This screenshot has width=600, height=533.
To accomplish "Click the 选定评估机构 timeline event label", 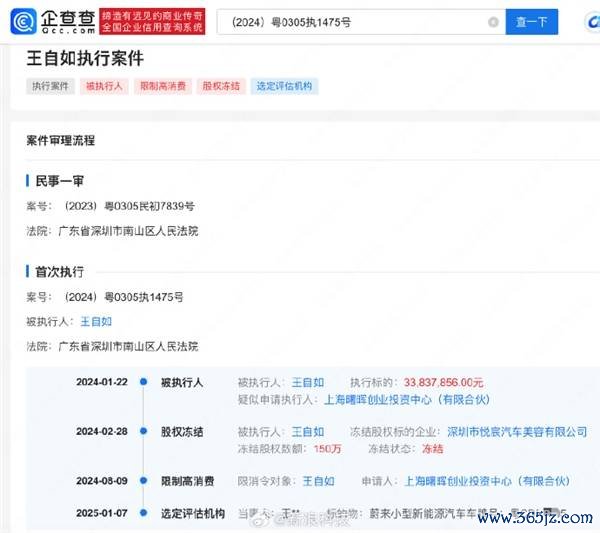I will tap(192, 513).
